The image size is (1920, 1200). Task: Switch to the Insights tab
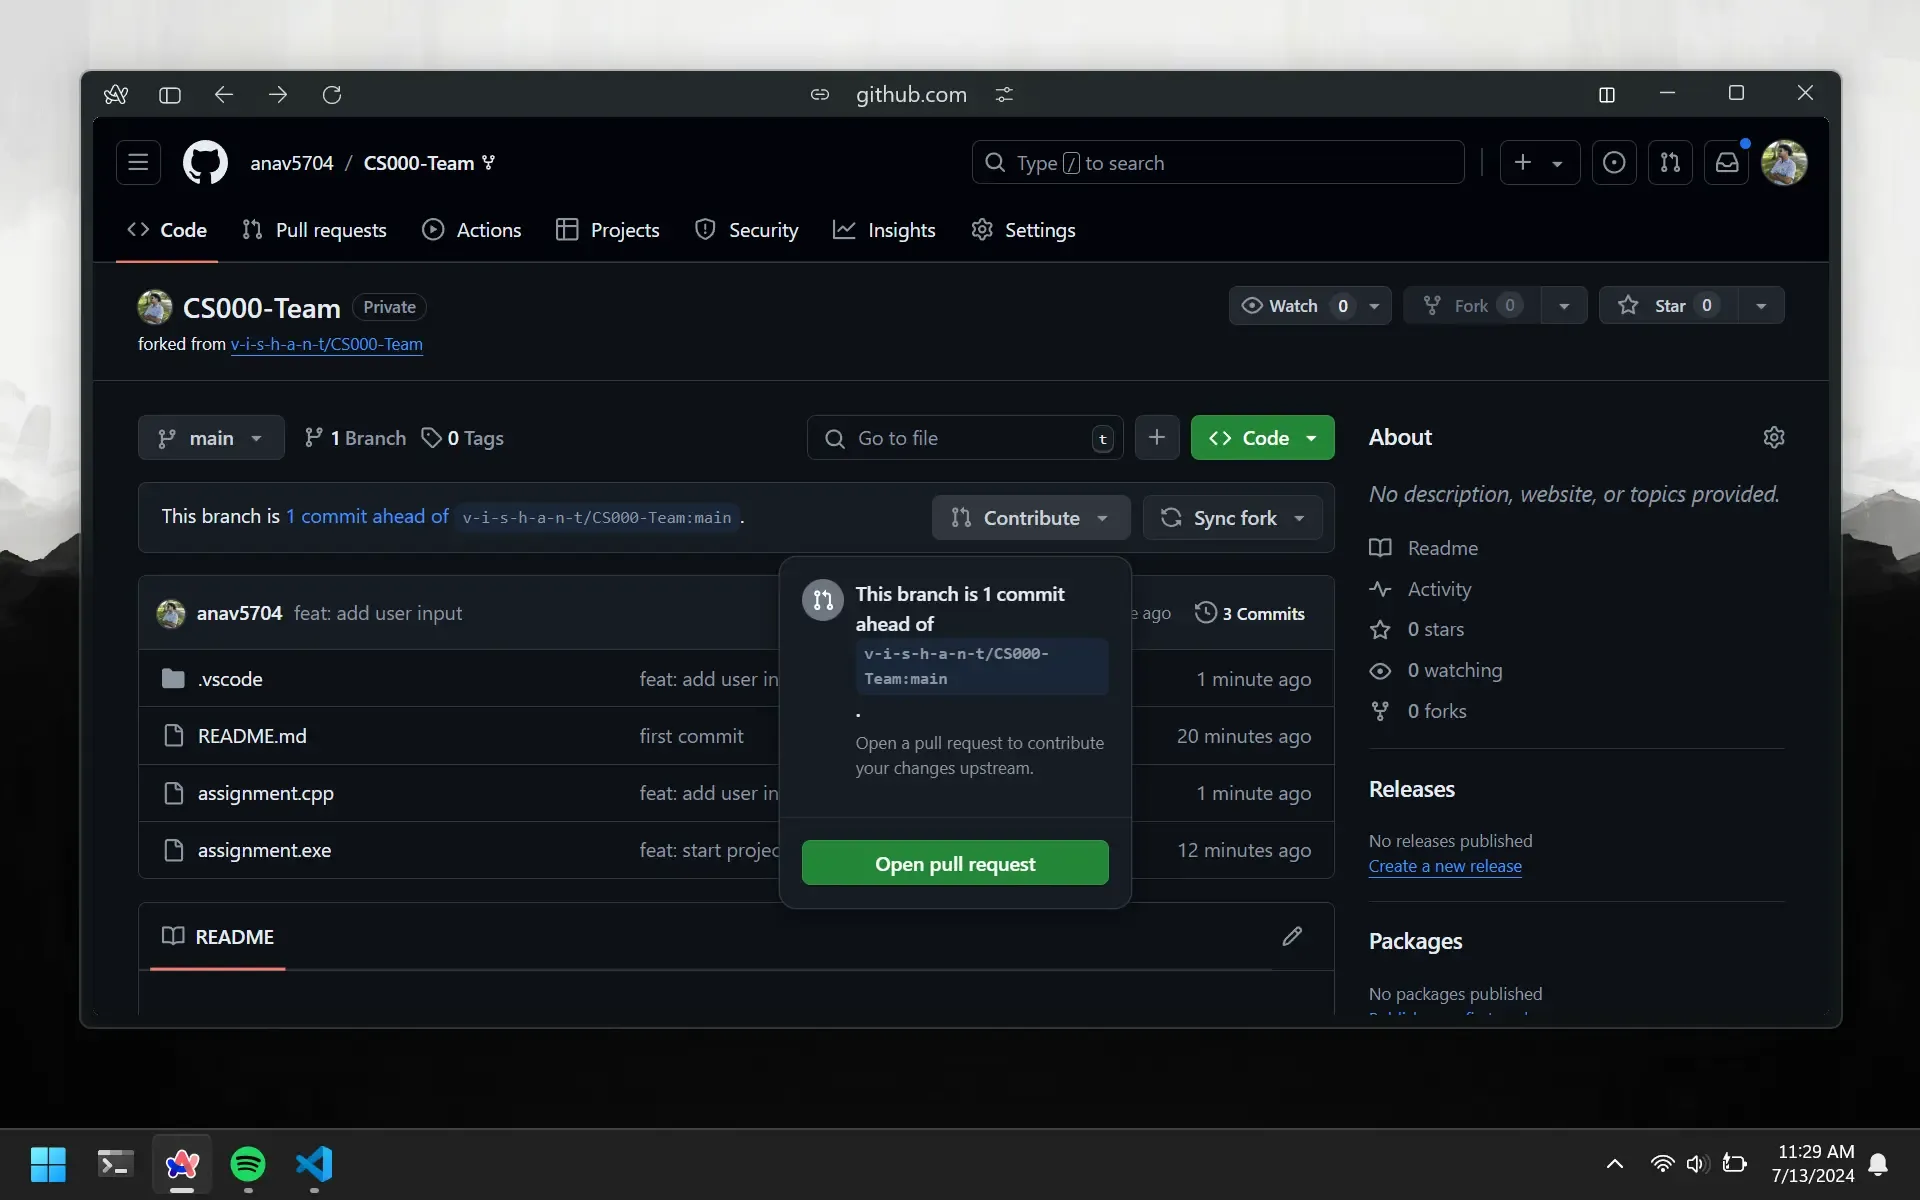click(885, 230)
